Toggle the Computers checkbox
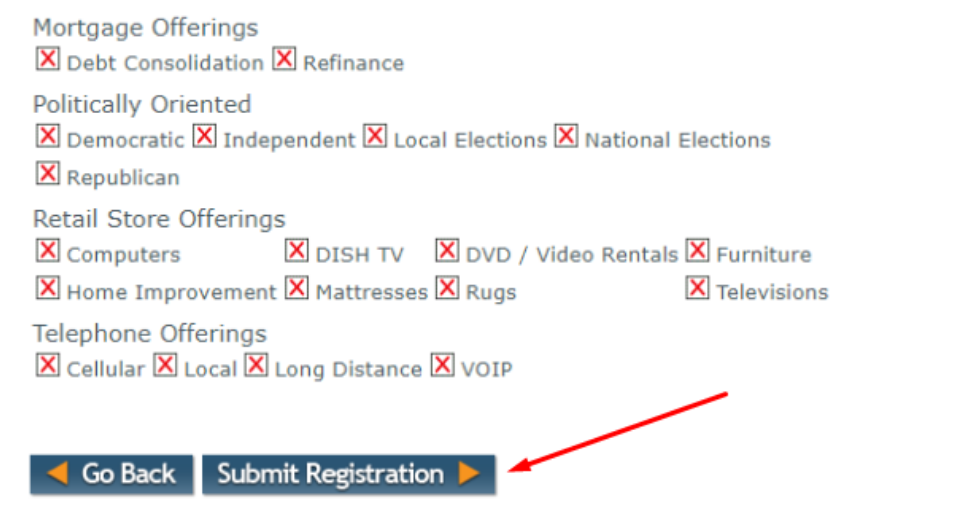 pyautogui.click(x=47, y=251)
